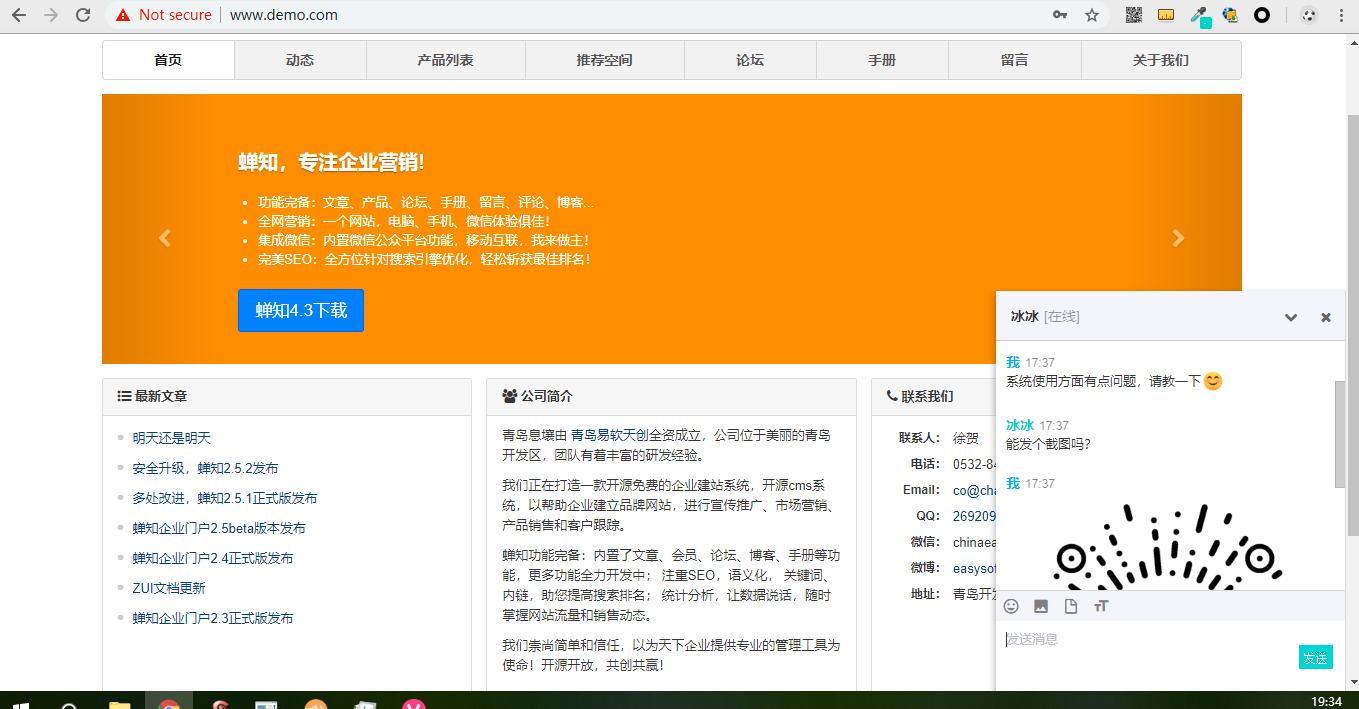
Task: Open the emoji picker in chat
Action: pyautogui.click(x=1011, y=606)
